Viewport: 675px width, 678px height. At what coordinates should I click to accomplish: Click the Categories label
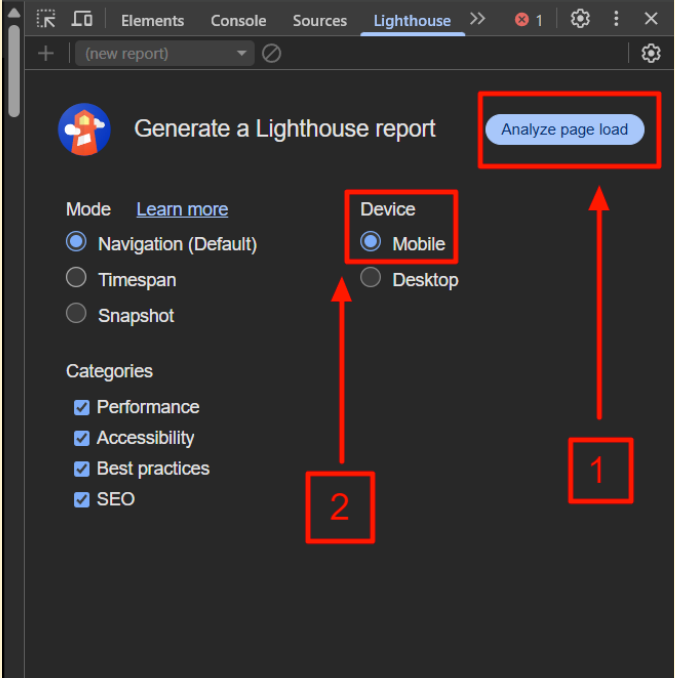tap(109, 371)
